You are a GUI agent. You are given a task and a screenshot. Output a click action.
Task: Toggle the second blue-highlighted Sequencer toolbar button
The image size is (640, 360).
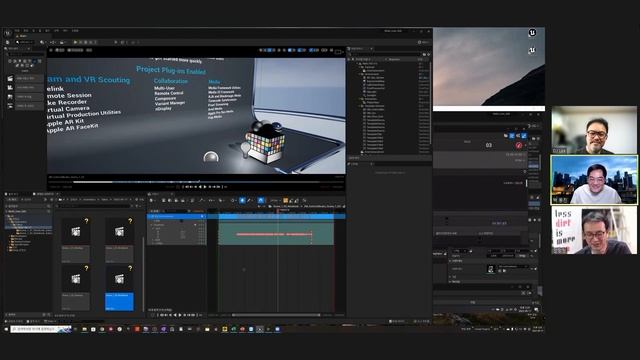261,200
